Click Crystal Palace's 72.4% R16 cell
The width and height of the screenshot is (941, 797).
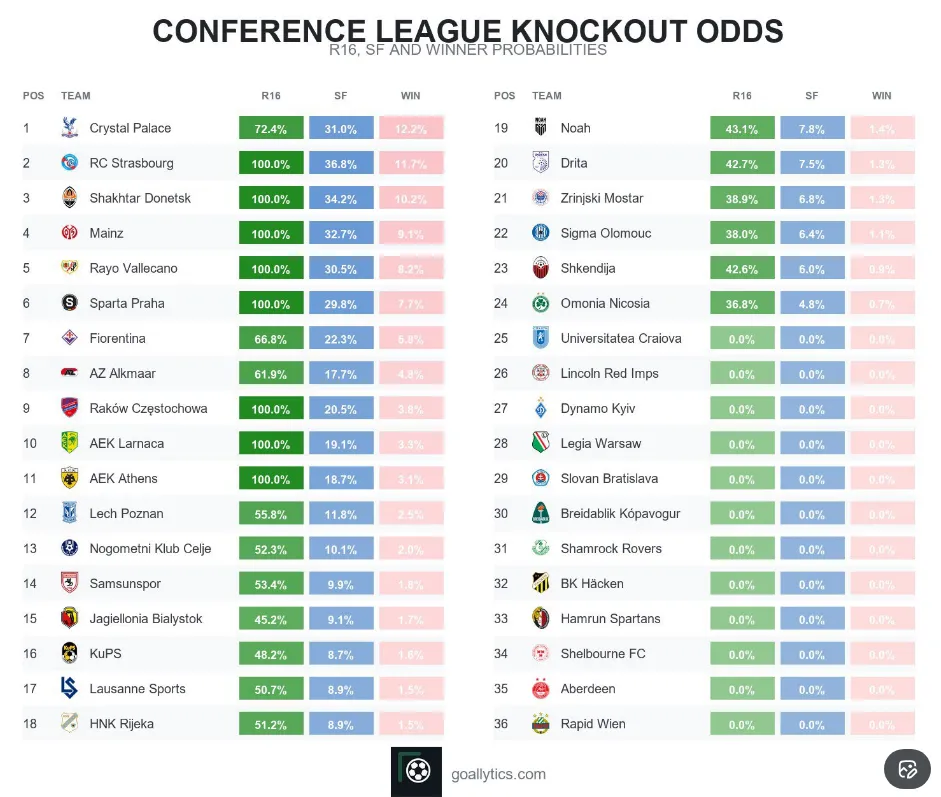[271, 129]
